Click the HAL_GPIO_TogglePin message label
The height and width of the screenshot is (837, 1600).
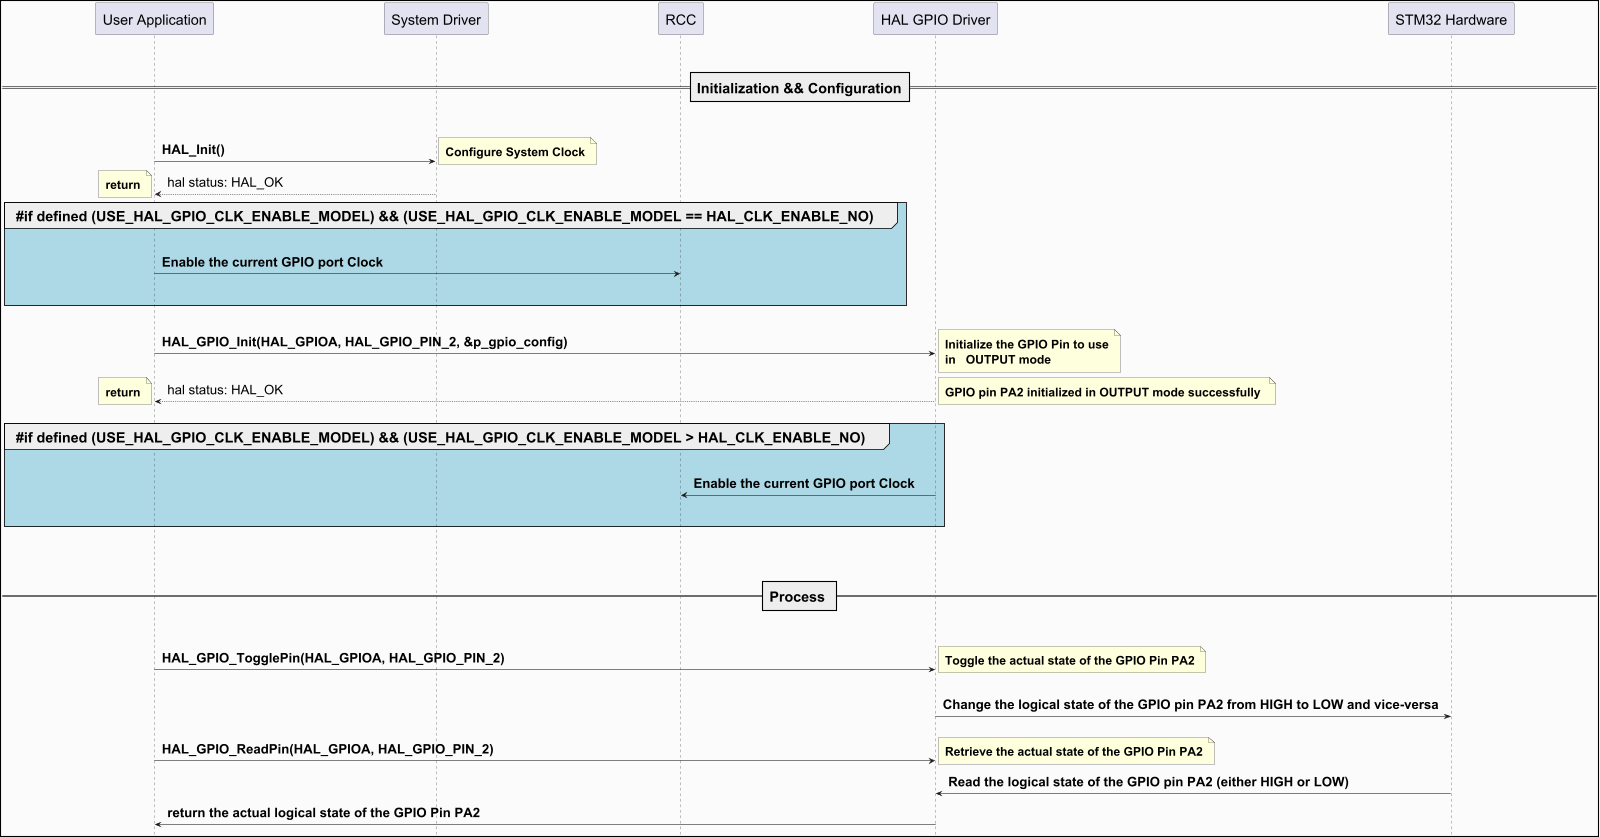[333, 658]
